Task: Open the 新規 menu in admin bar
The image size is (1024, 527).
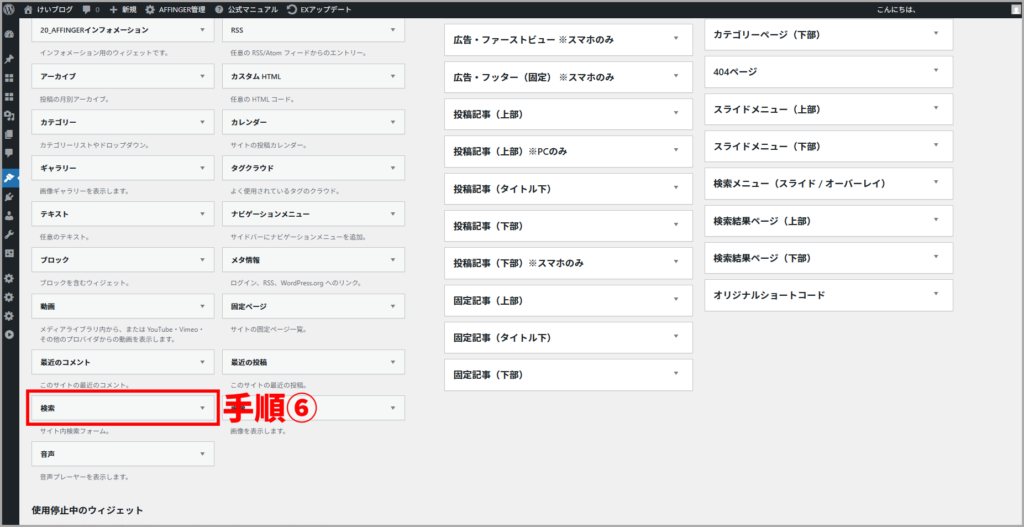Action: tap(122, 9)
